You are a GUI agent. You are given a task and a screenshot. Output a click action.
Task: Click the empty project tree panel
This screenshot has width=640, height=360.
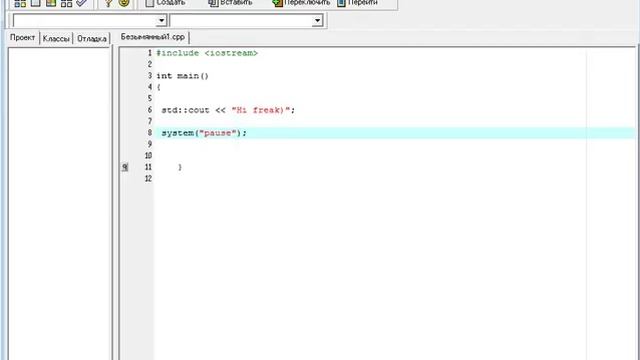coord(59,203)
